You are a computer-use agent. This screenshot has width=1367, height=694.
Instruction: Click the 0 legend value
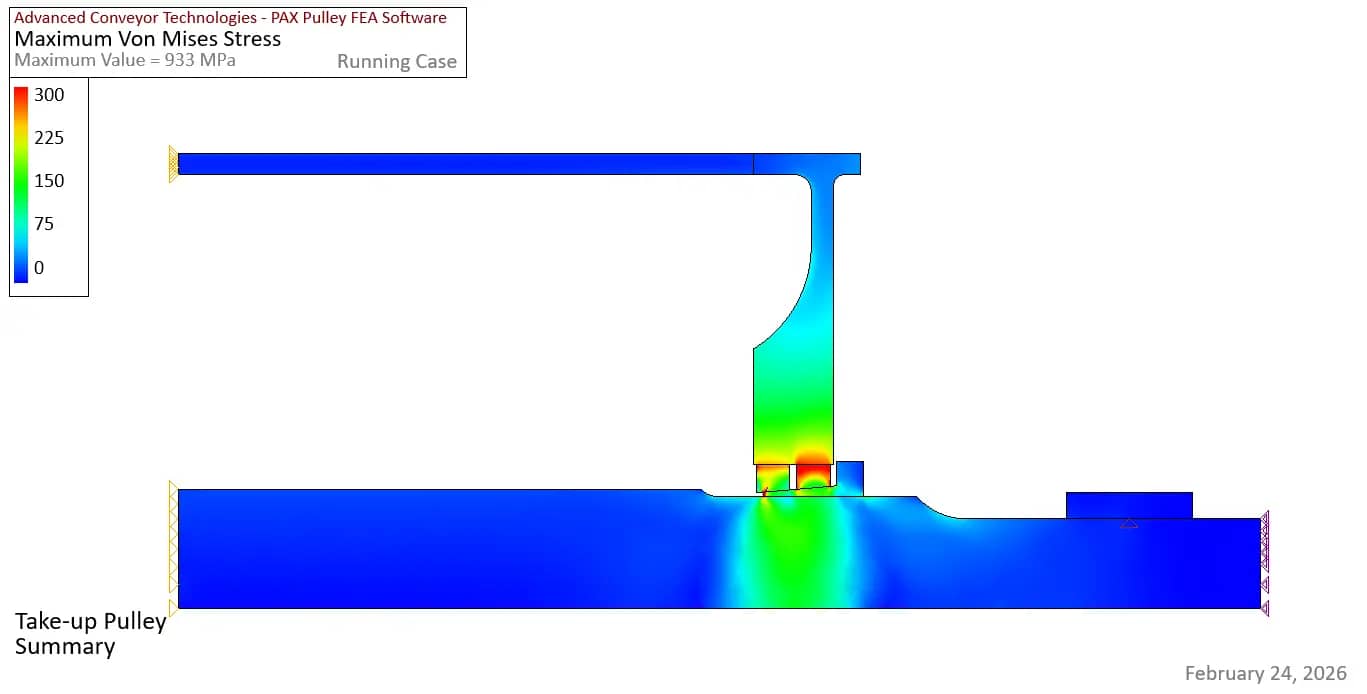[x=40, y=268]
